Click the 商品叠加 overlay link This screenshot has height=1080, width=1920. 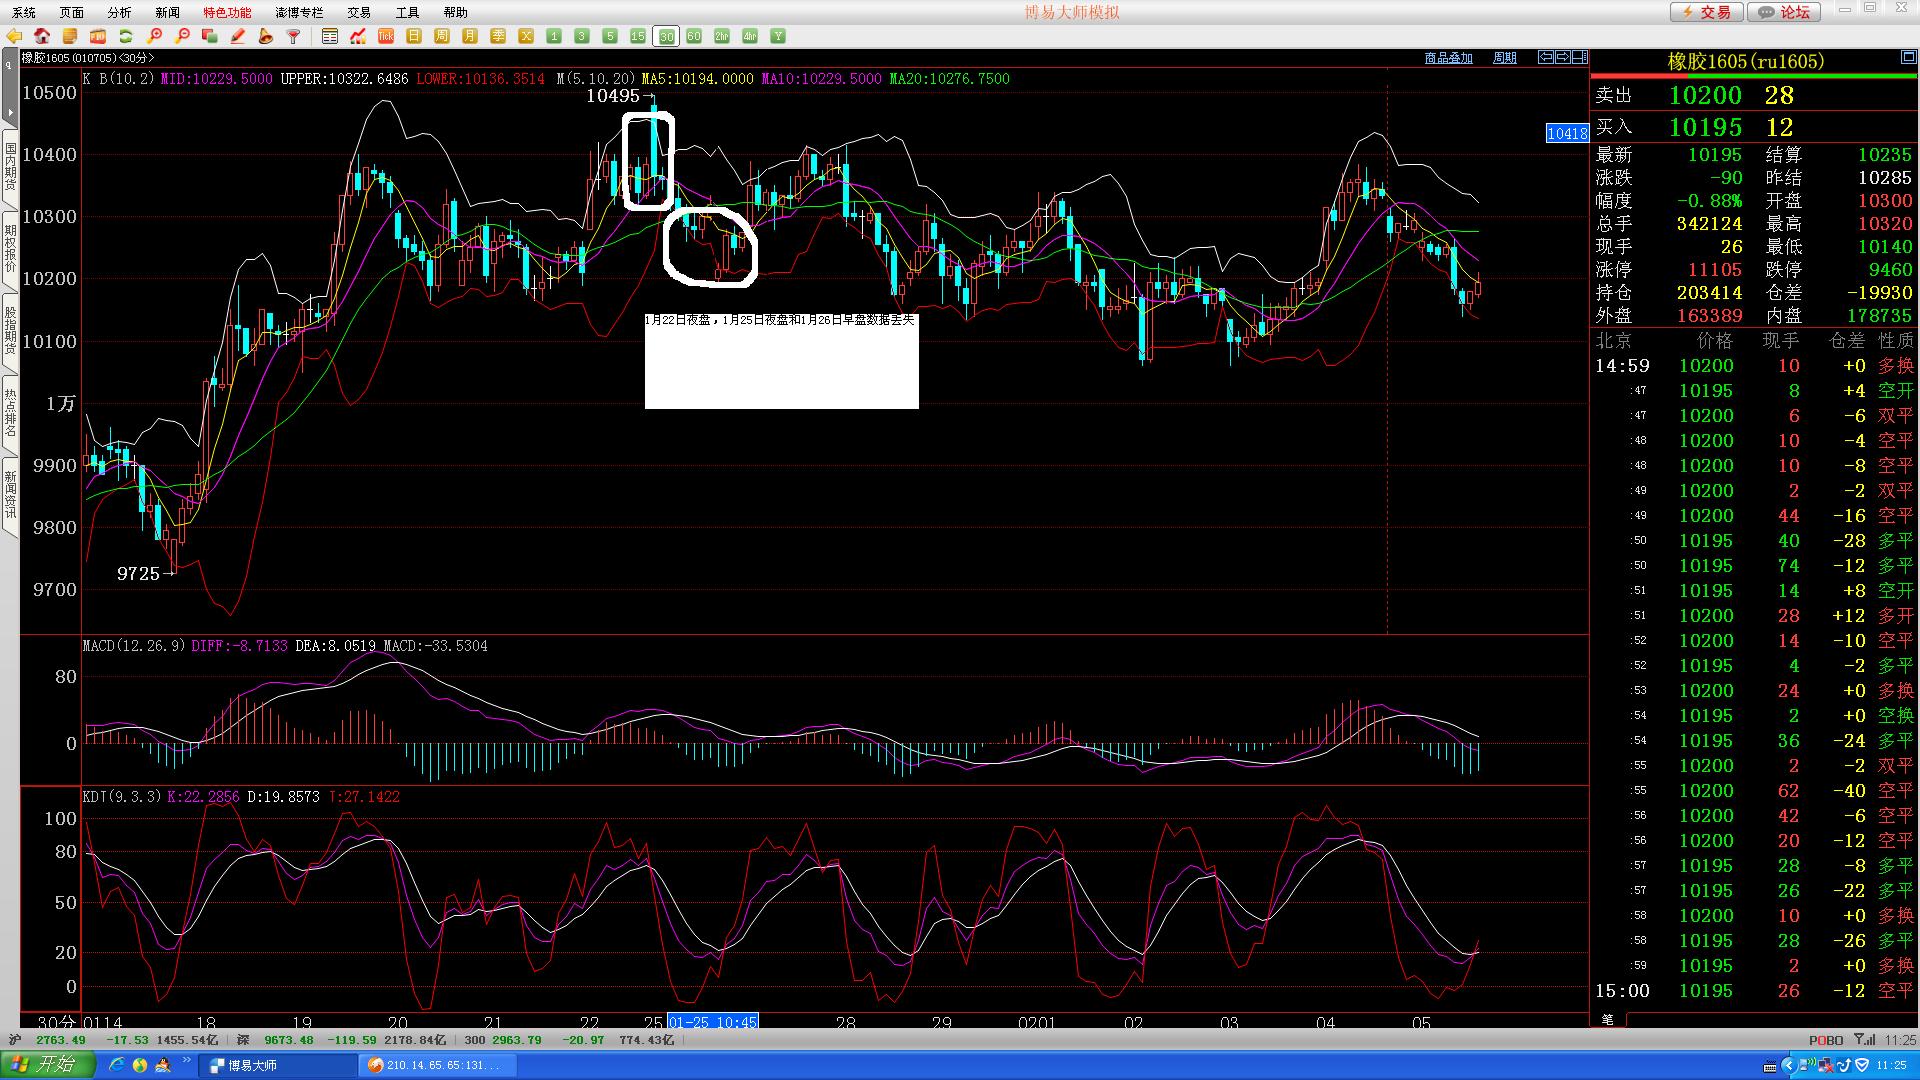point(1448,58)
